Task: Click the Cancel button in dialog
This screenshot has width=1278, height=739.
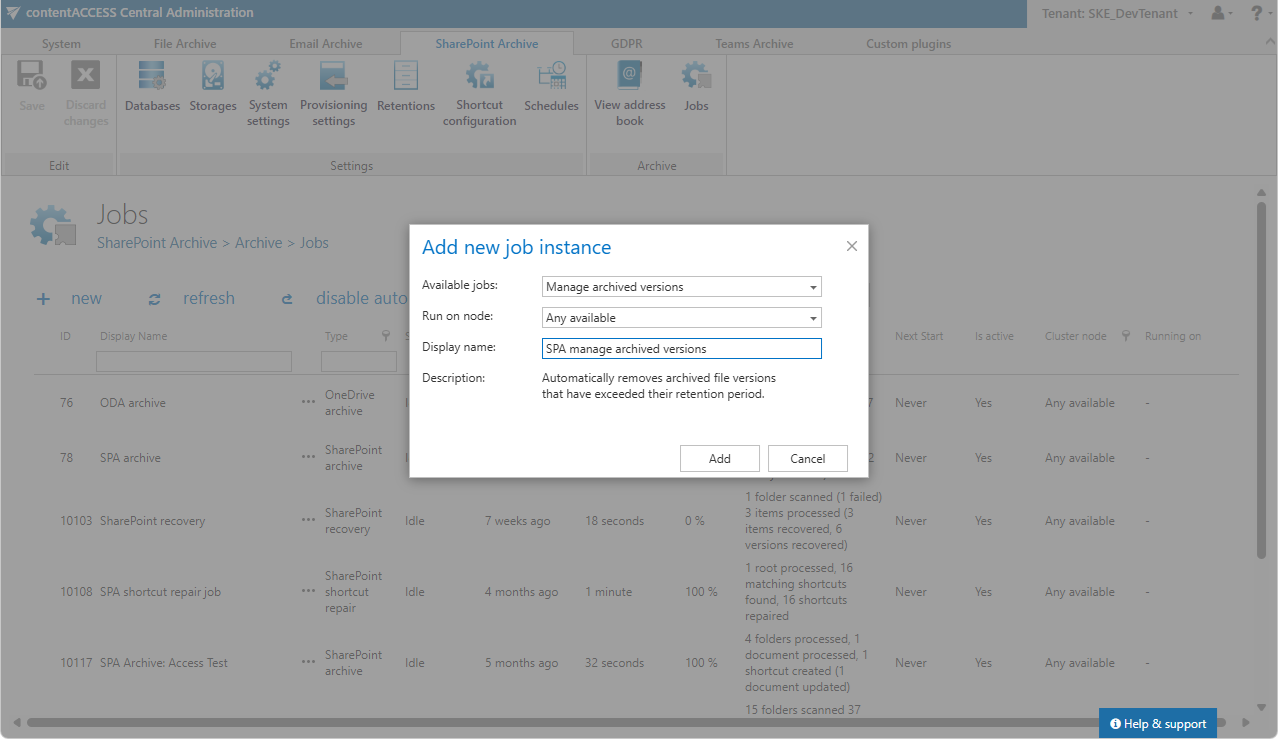Action: [808, 459]
